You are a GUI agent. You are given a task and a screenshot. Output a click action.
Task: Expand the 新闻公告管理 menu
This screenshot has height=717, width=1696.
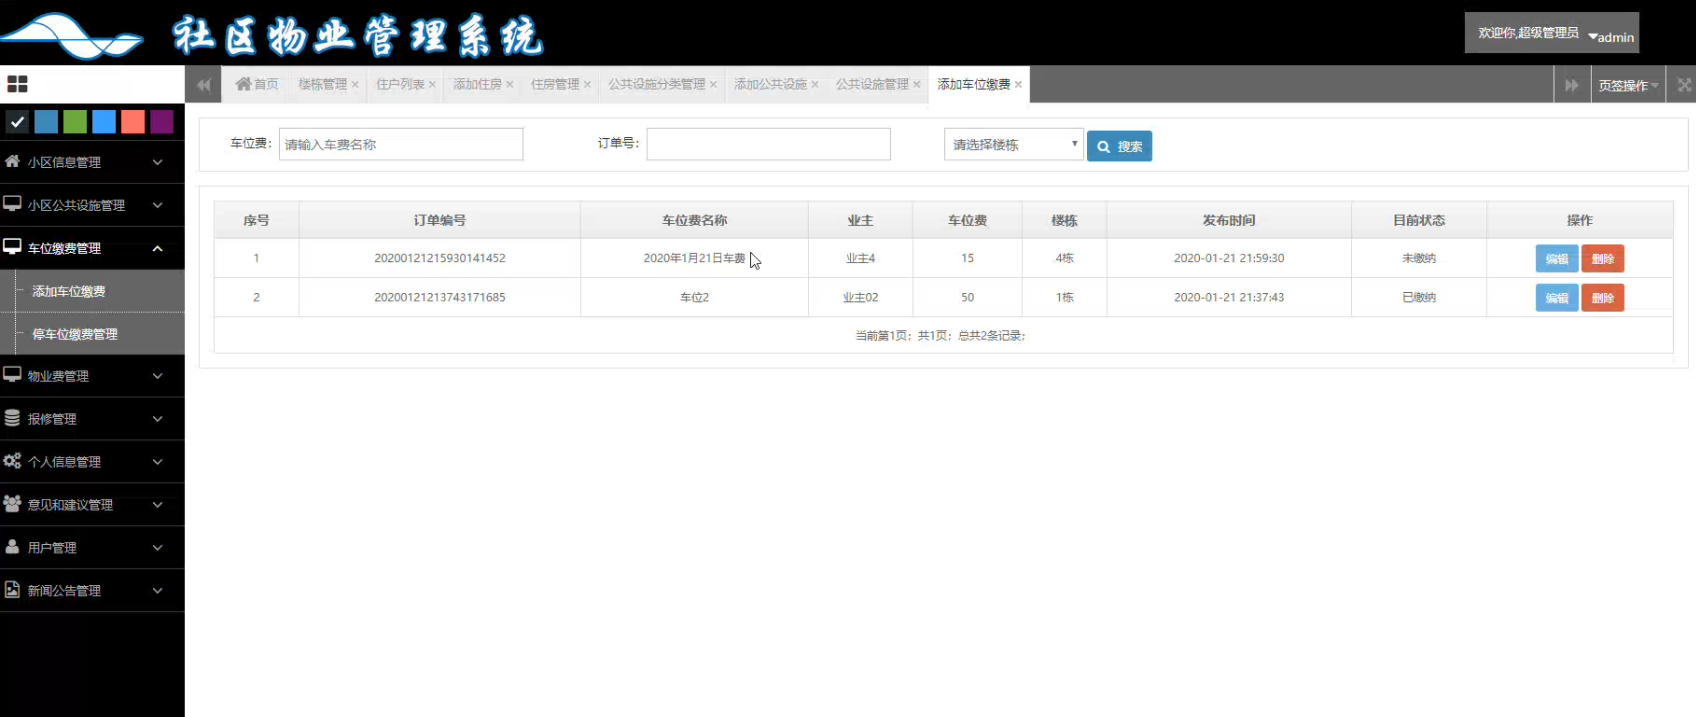[92, 591]
